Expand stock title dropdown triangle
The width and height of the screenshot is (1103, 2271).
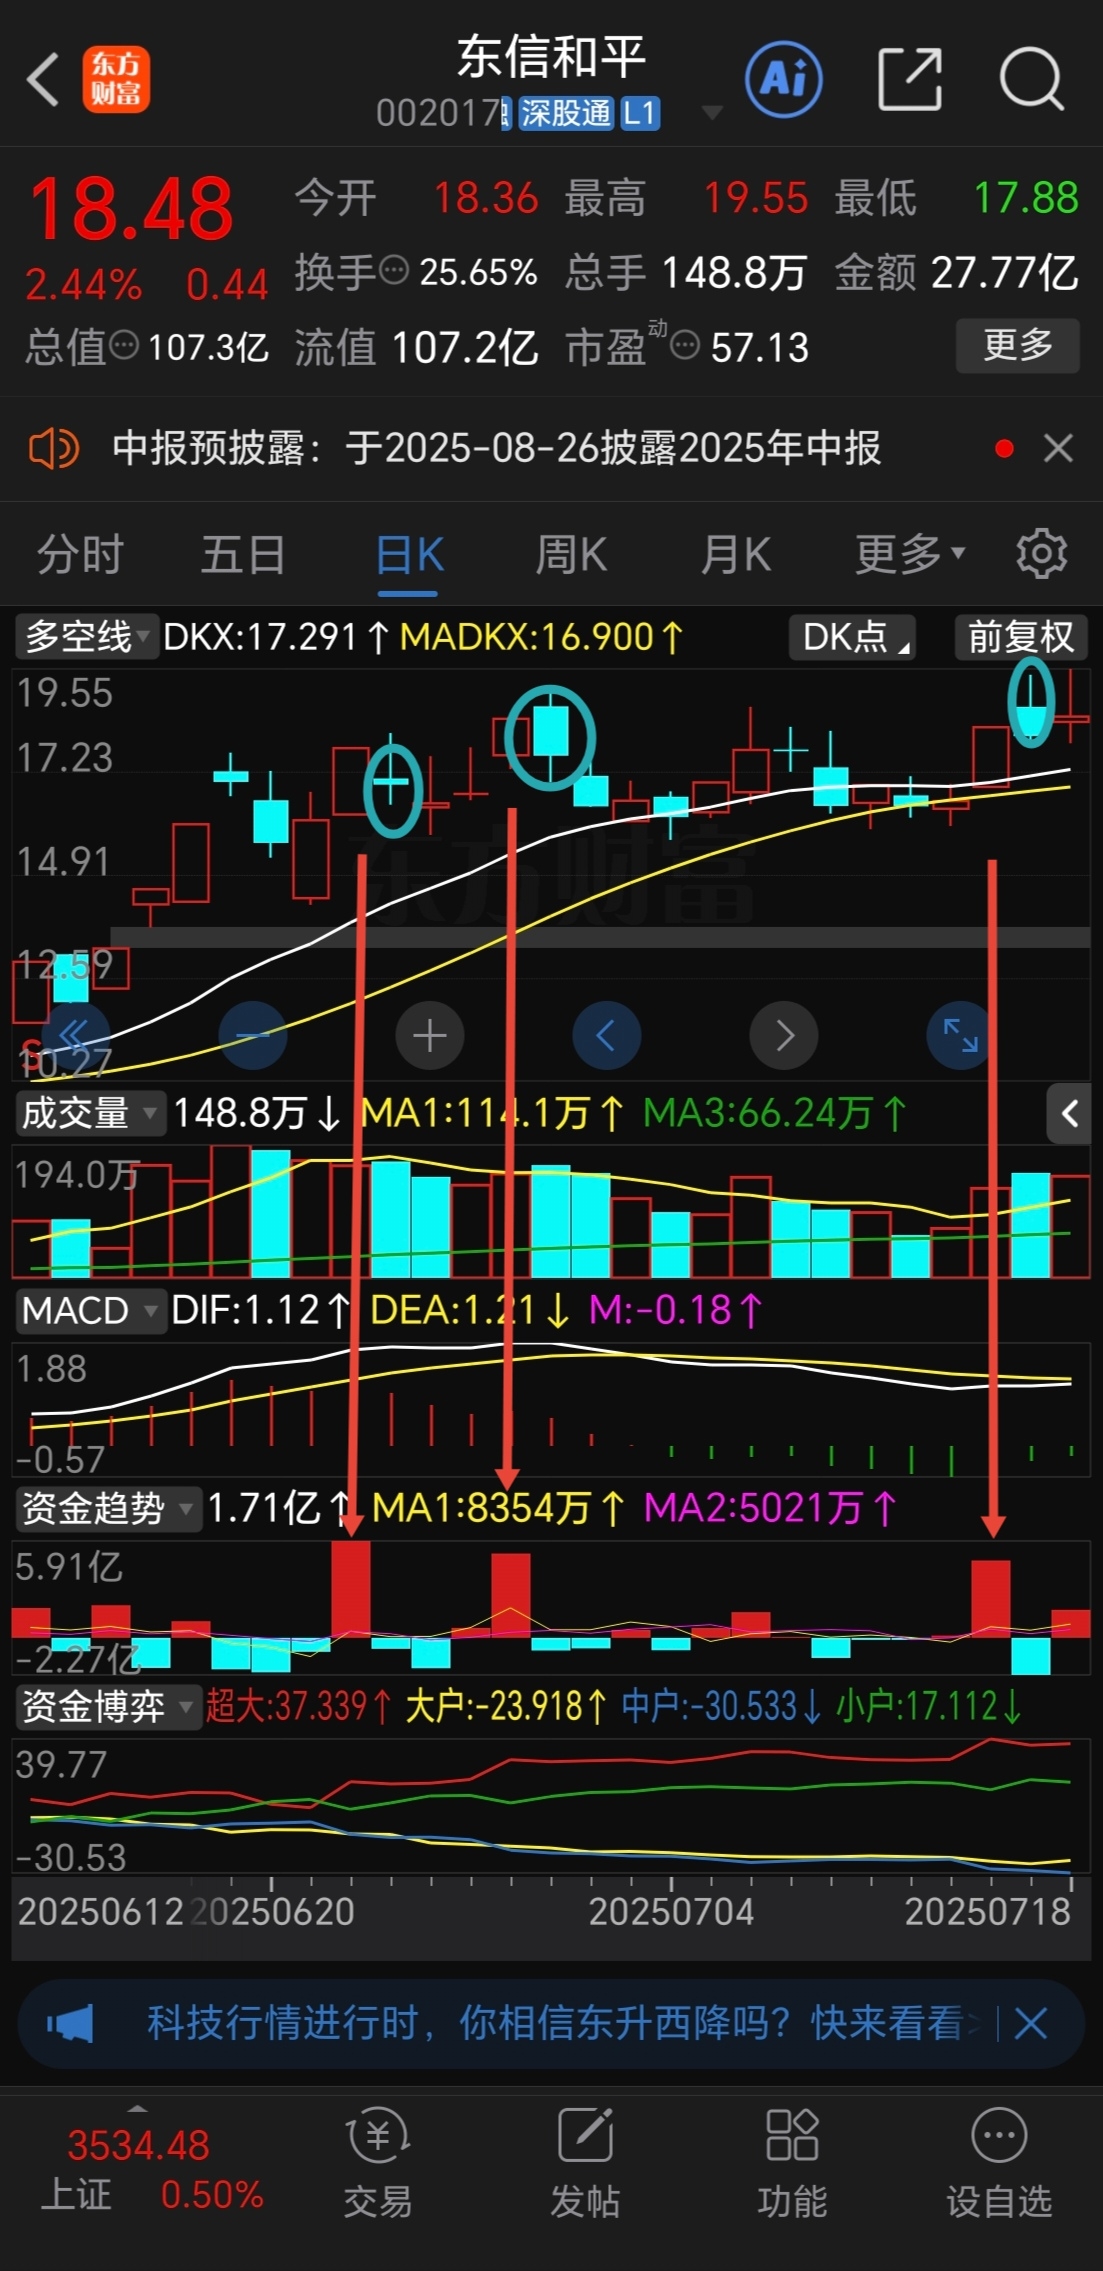coord(712,113)
